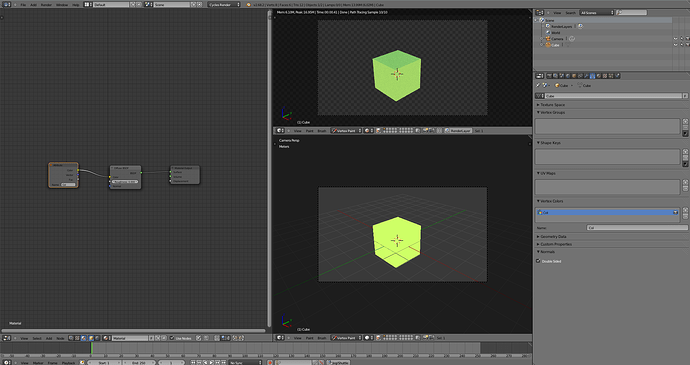Click the outliner search field
The width and height of the screenshot is (690, 365).
tap(631, 13)
